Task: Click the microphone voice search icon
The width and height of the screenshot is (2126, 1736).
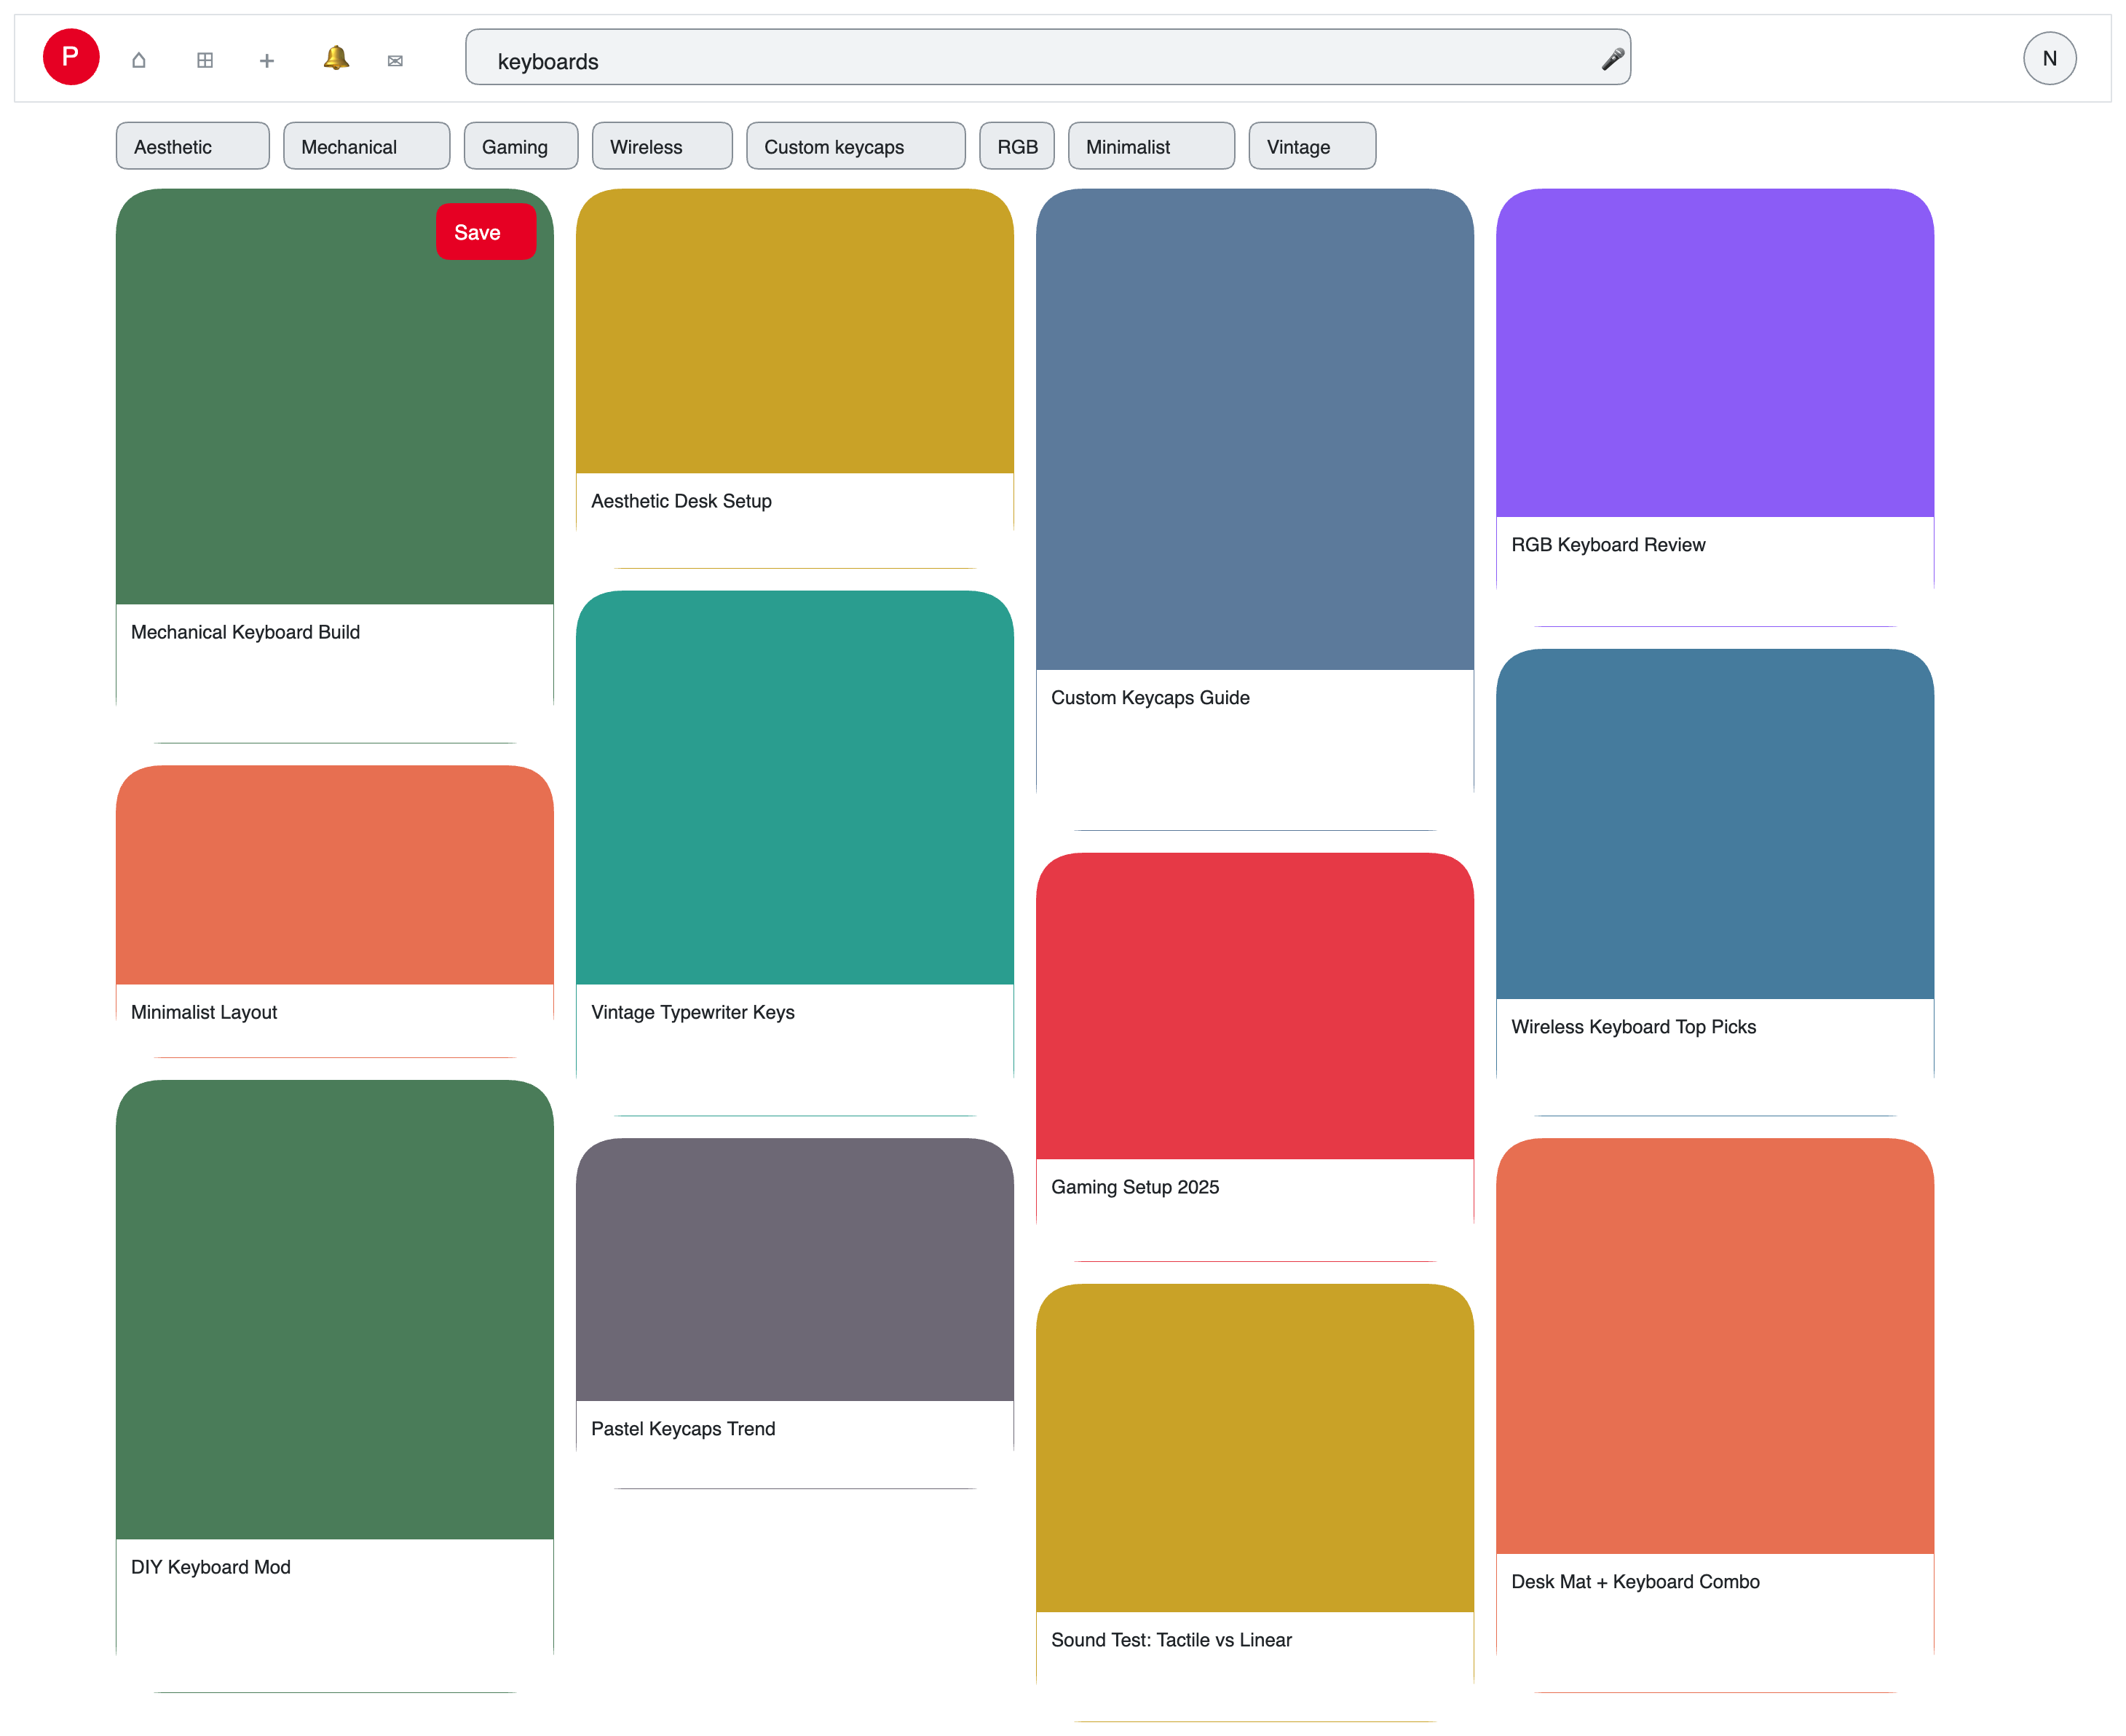Action: pyautogui.click(x=1612, y=59)
